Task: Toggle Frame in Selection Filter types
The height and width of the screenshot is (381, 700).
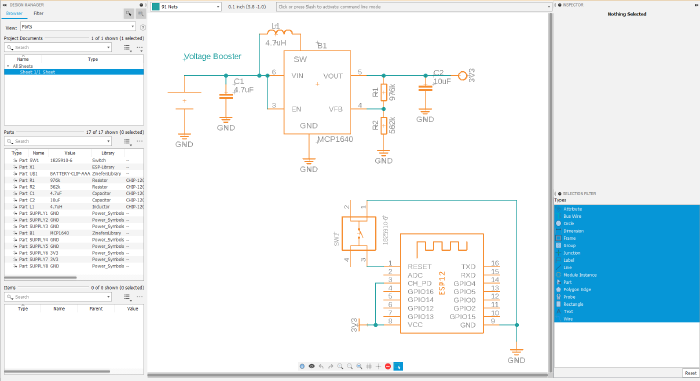Action: pyautogui.click(x=627, y=238)
